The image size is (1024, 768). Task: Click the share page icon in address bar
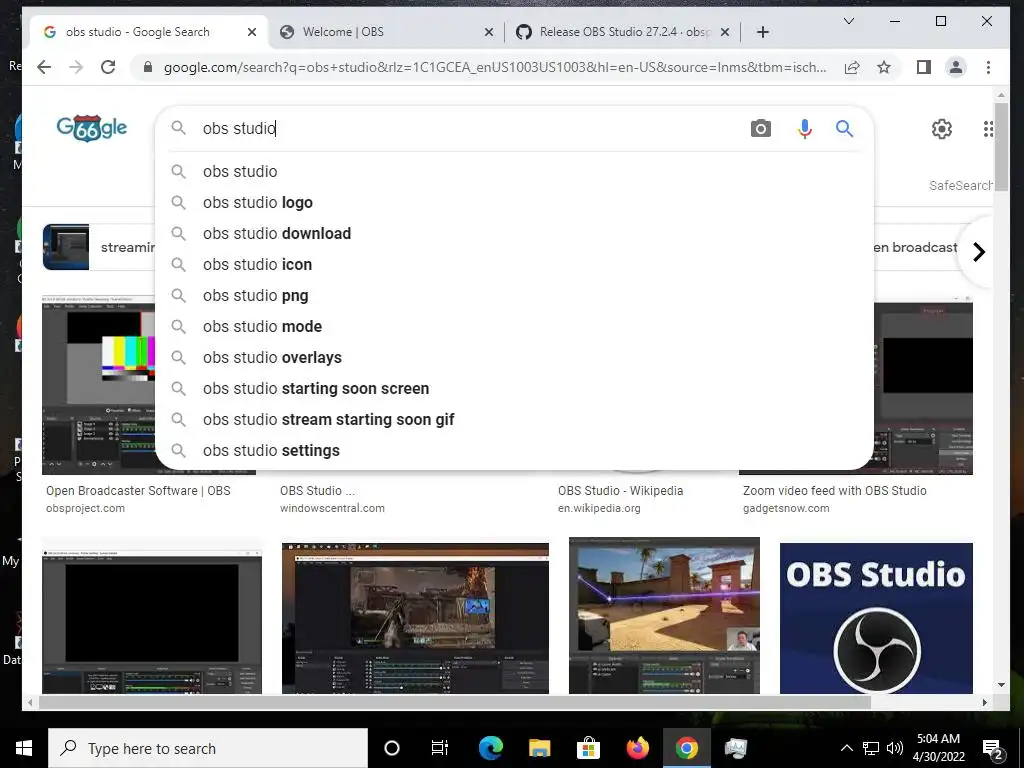tap(852, 67)
